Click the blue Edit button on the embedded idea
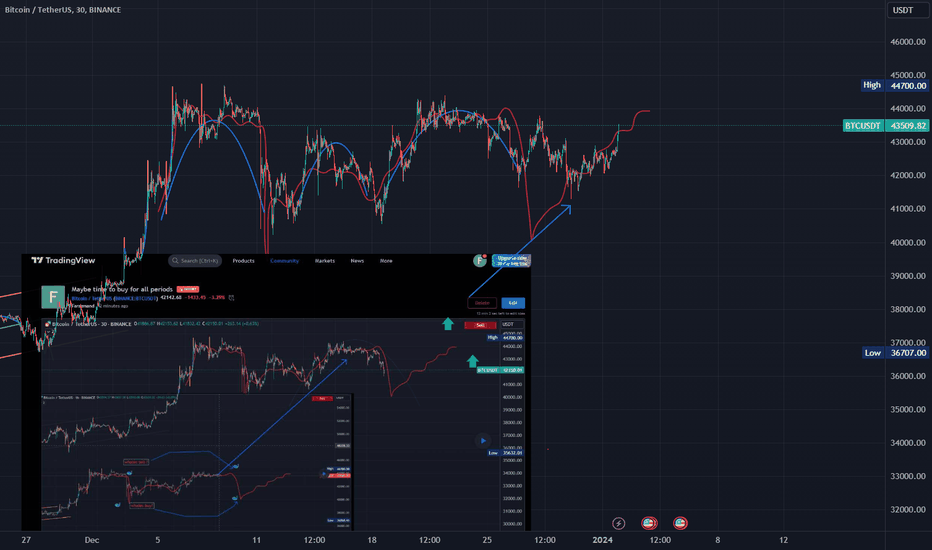The height and width of the screenshot is (550, 932). [x=513, y=303]
